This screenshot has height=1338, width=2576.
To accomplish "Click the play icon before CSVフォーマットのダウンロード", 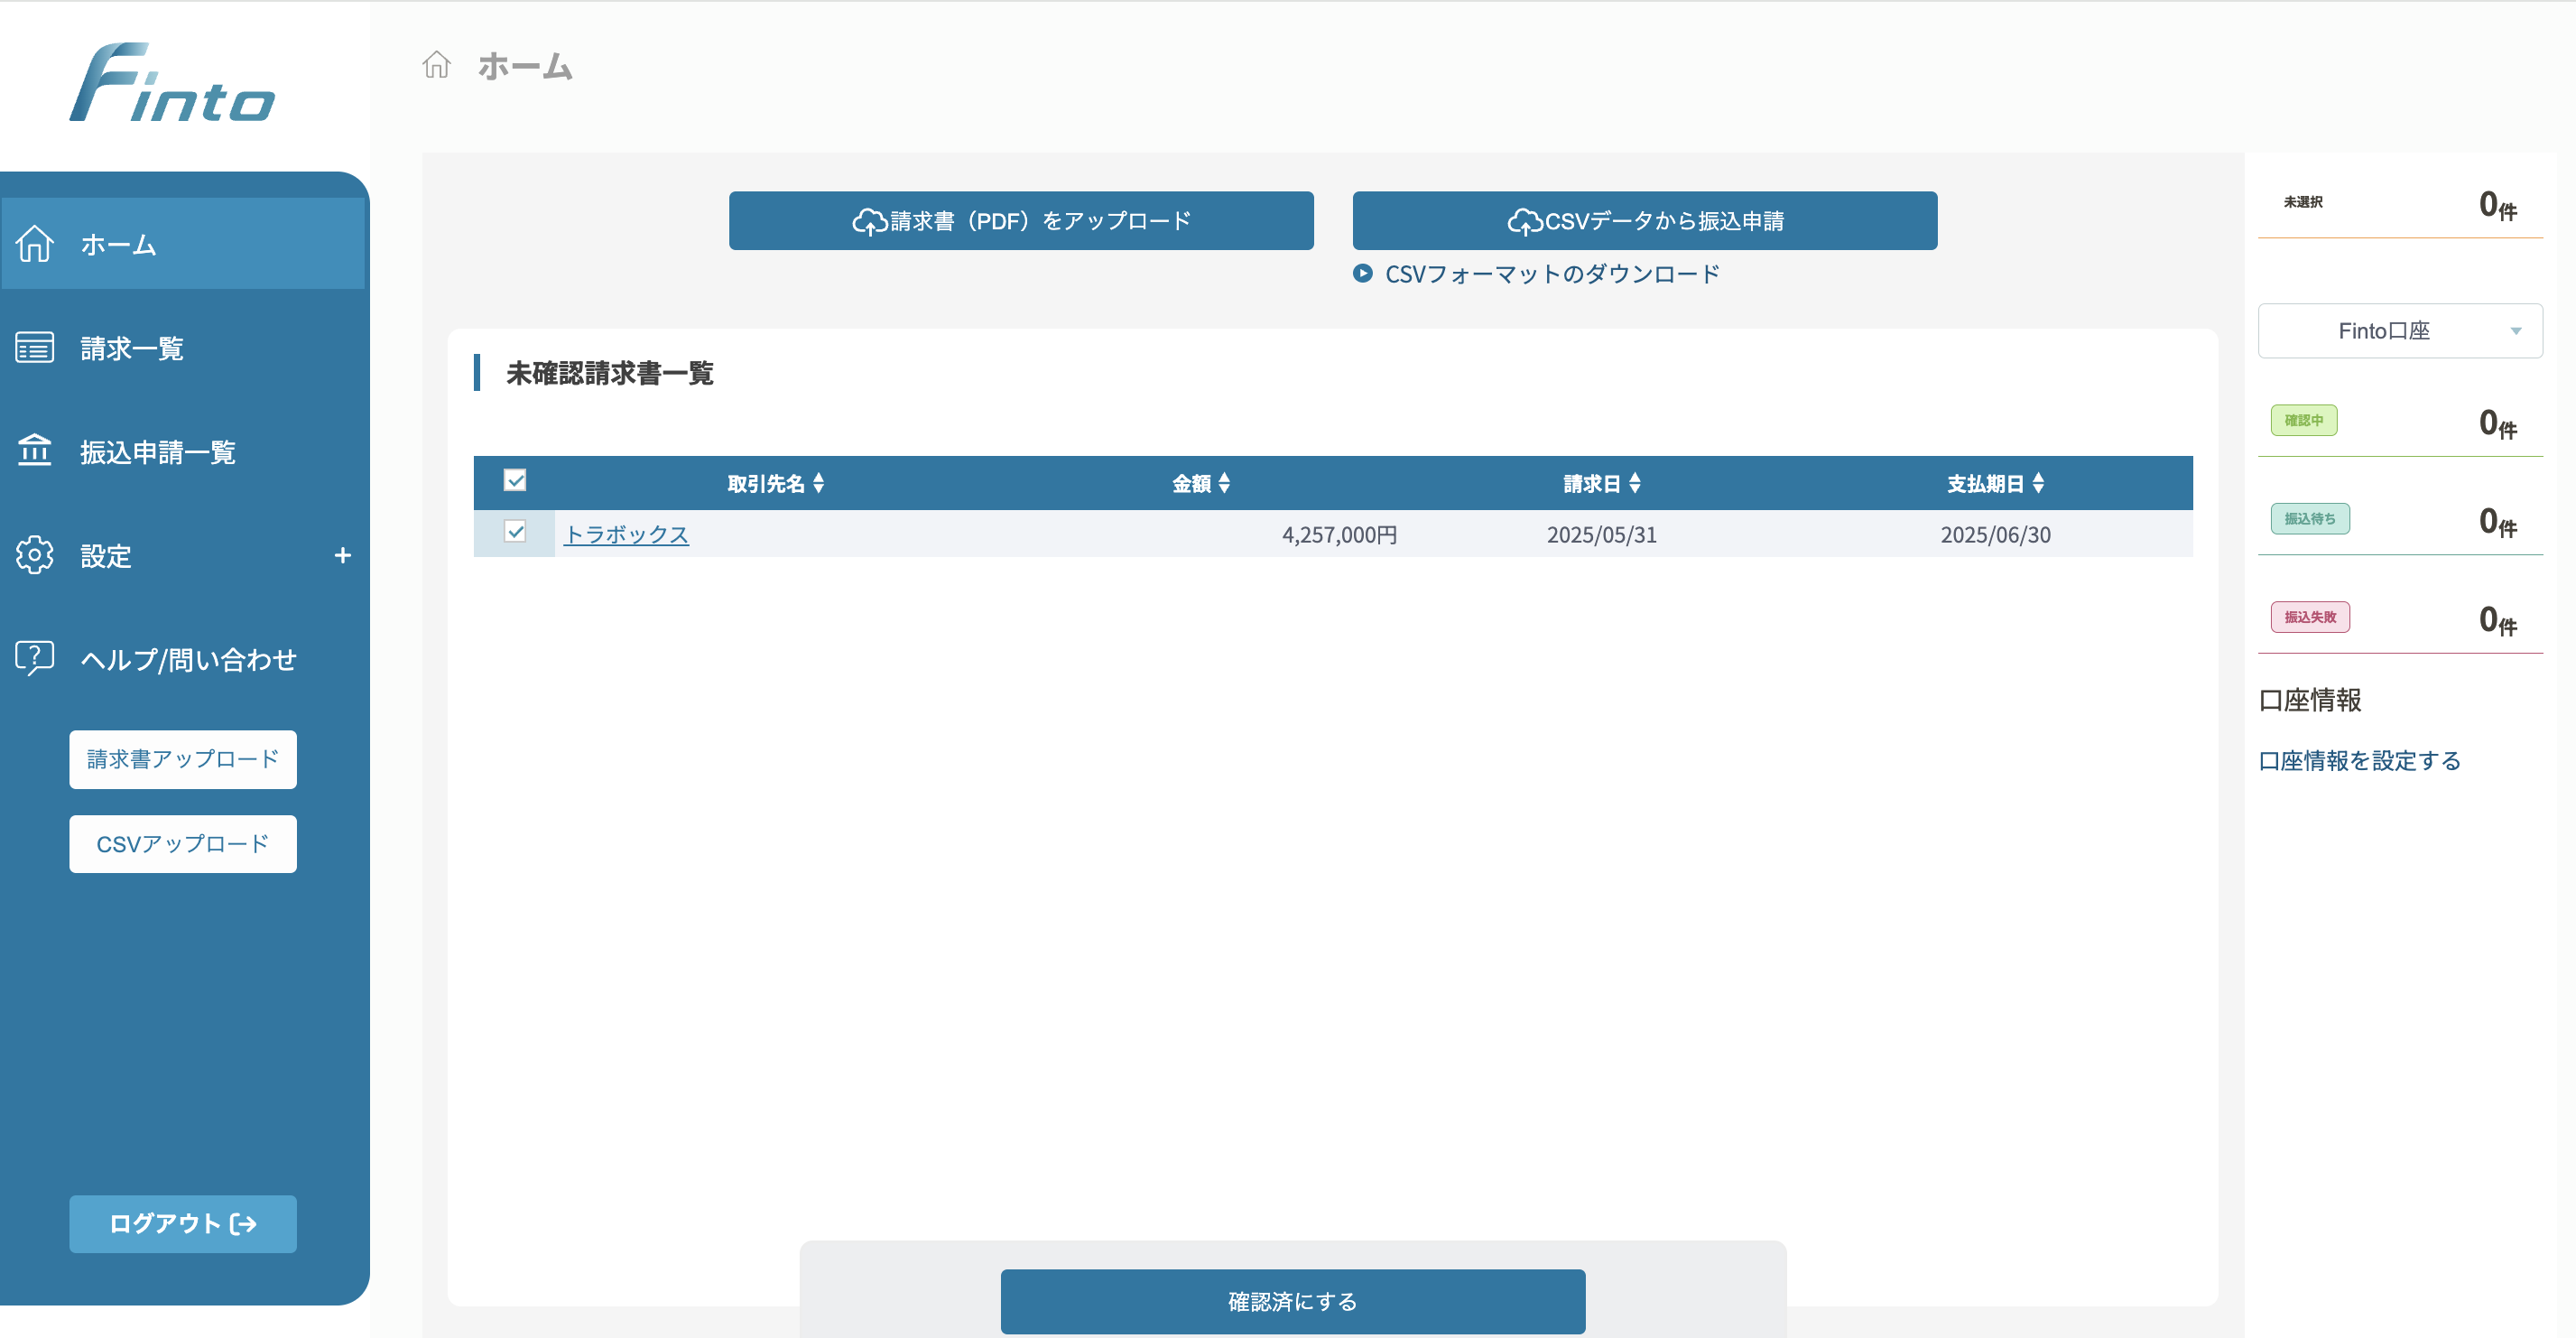I will [1362, 273].
